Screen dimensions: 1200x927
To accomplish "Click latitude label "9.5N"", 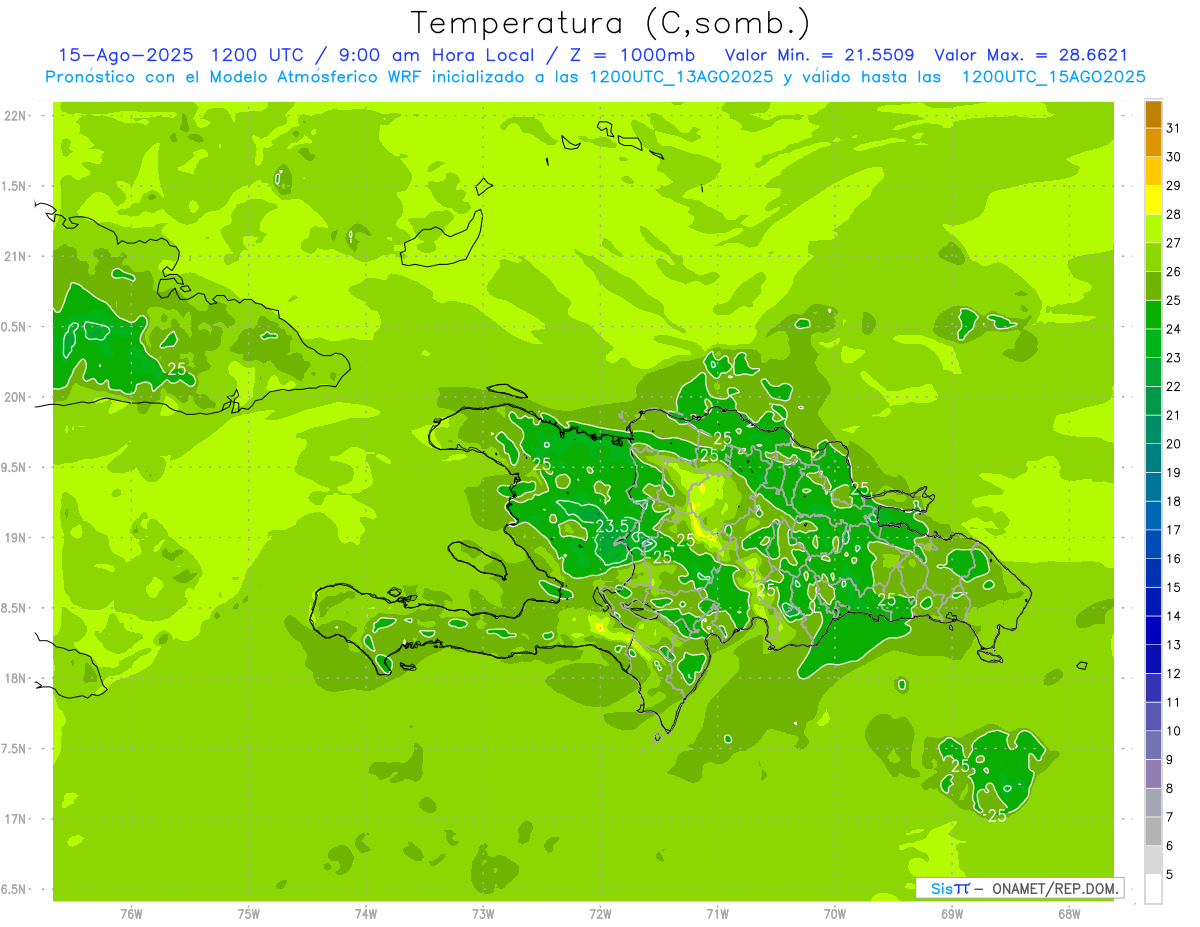I will pos(15,467).
